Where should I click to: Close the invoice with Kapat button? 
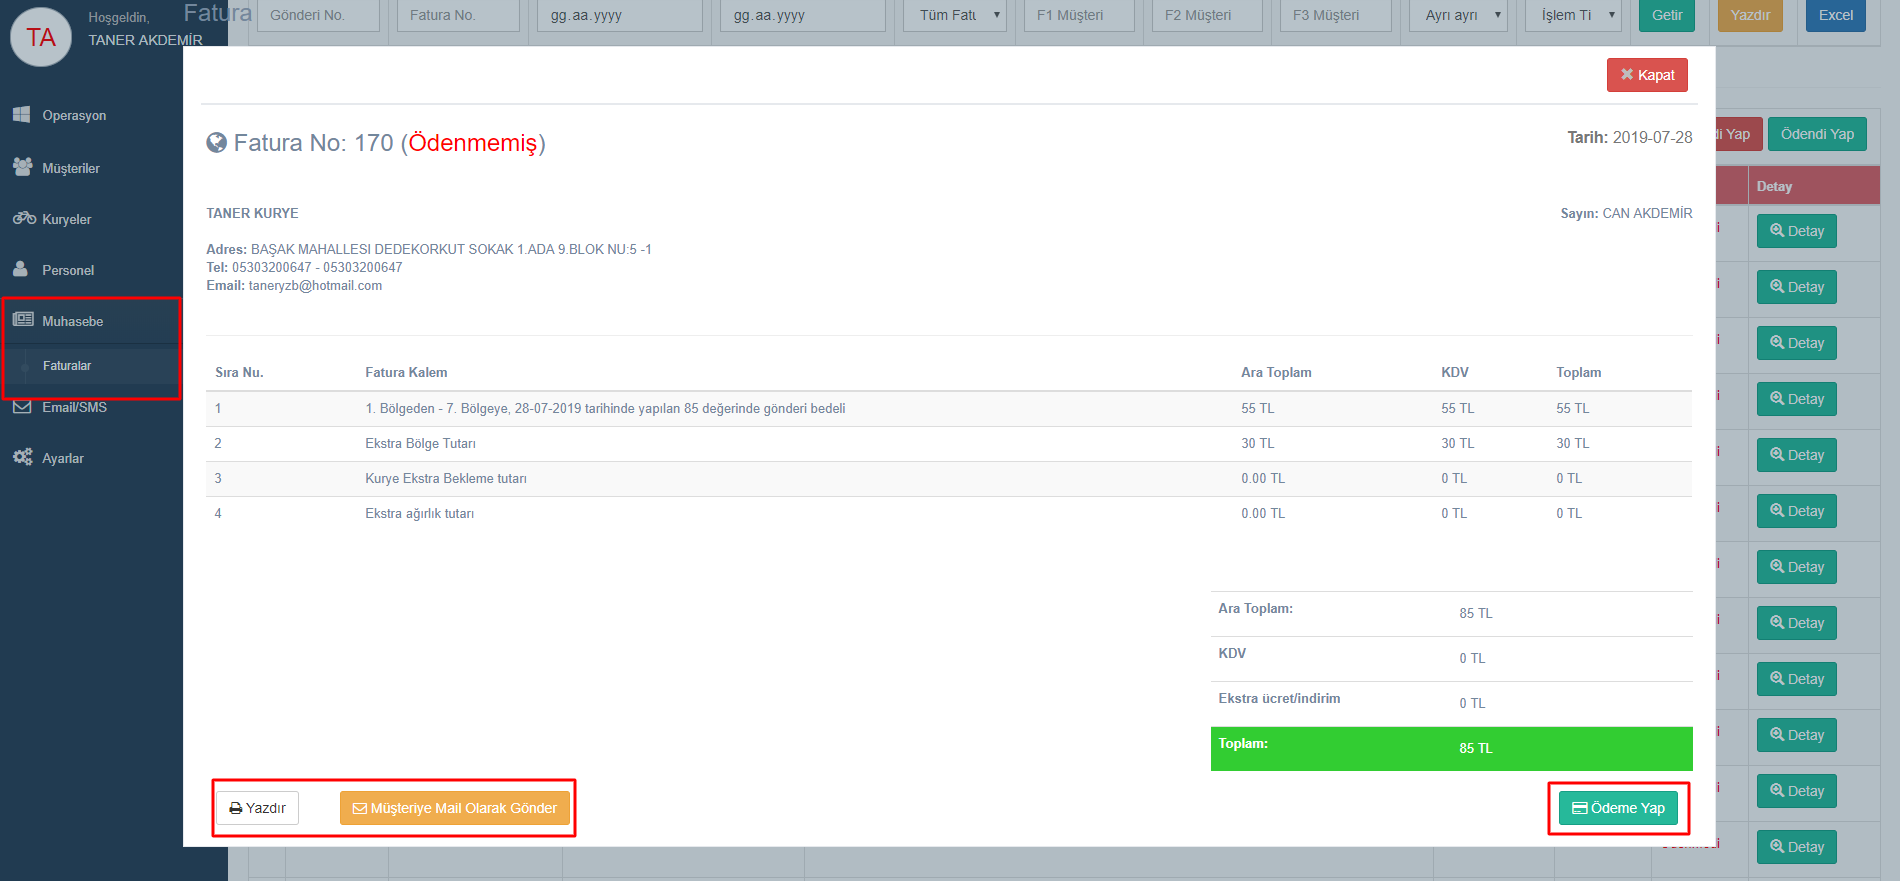pyautogui.click(x=1646, y=75)
